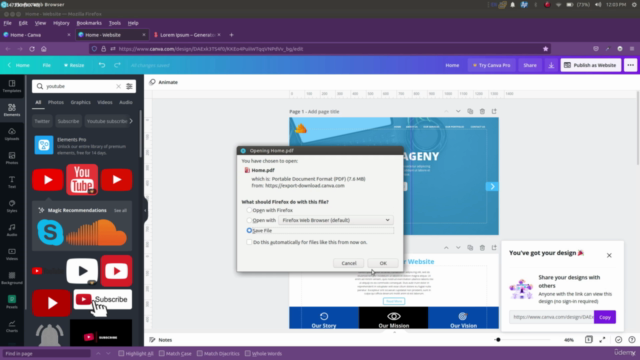Open the Background sidebar panel
This screenshot has width=640, height=360.
click(x=12, y=278)
